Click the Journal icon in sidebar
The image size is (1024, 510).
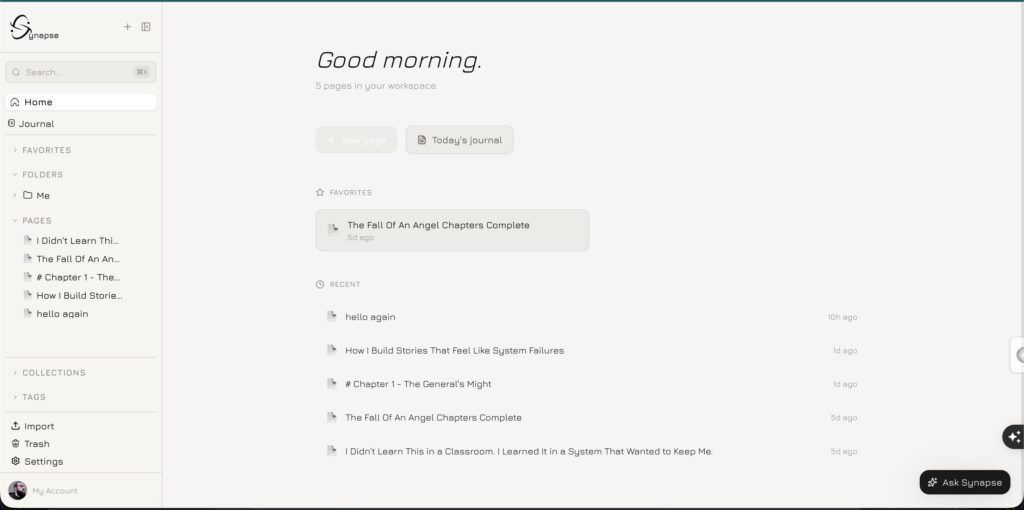pos(11,123)
